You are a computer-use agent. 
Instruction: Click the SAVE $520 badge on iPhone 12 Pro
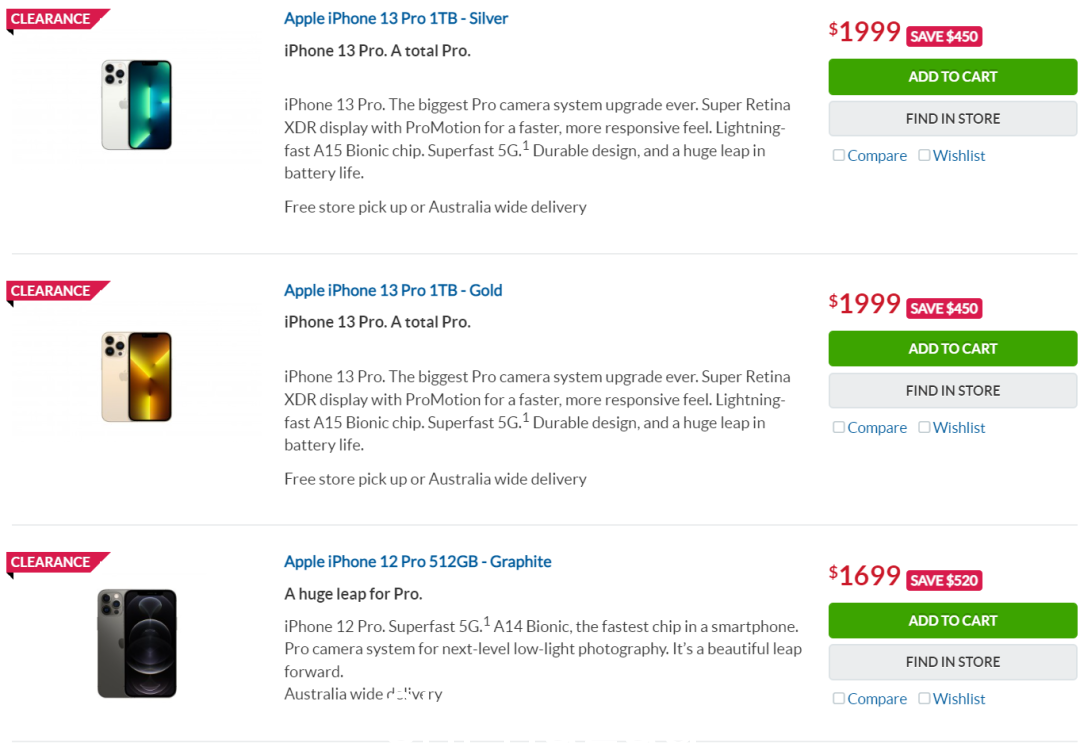(x=944, y=581)
